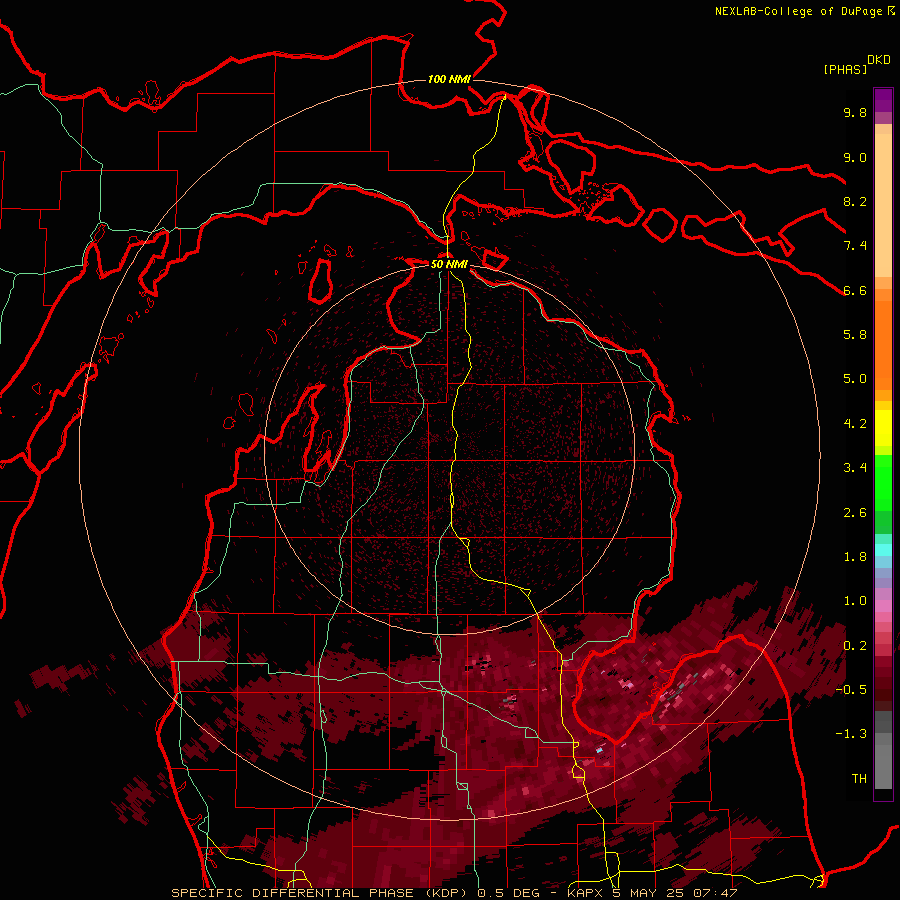
Task: Click the 5.8 color scale value
Action: click(855, 335)
